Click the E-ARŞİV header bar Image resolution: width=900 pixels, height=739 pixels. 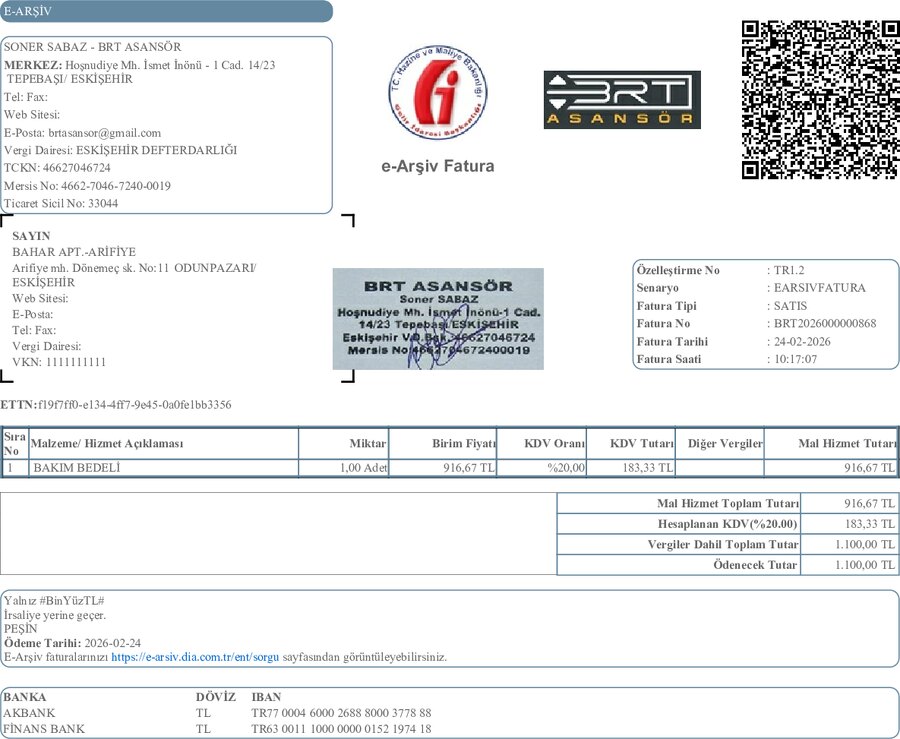click(166, 11)
